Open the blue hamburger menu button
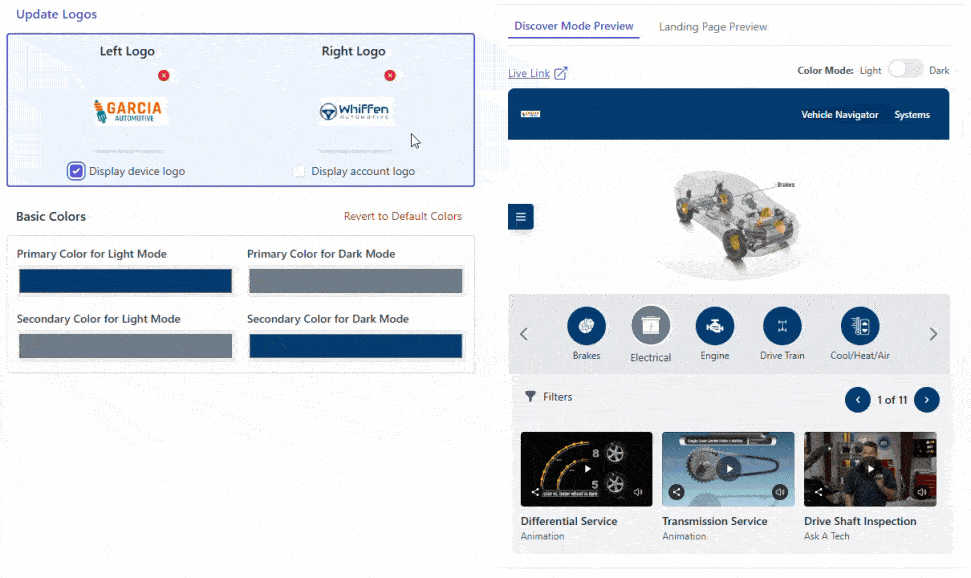This screenshot has height=578, width=971. pyautogui.click(x=521, y=216)
